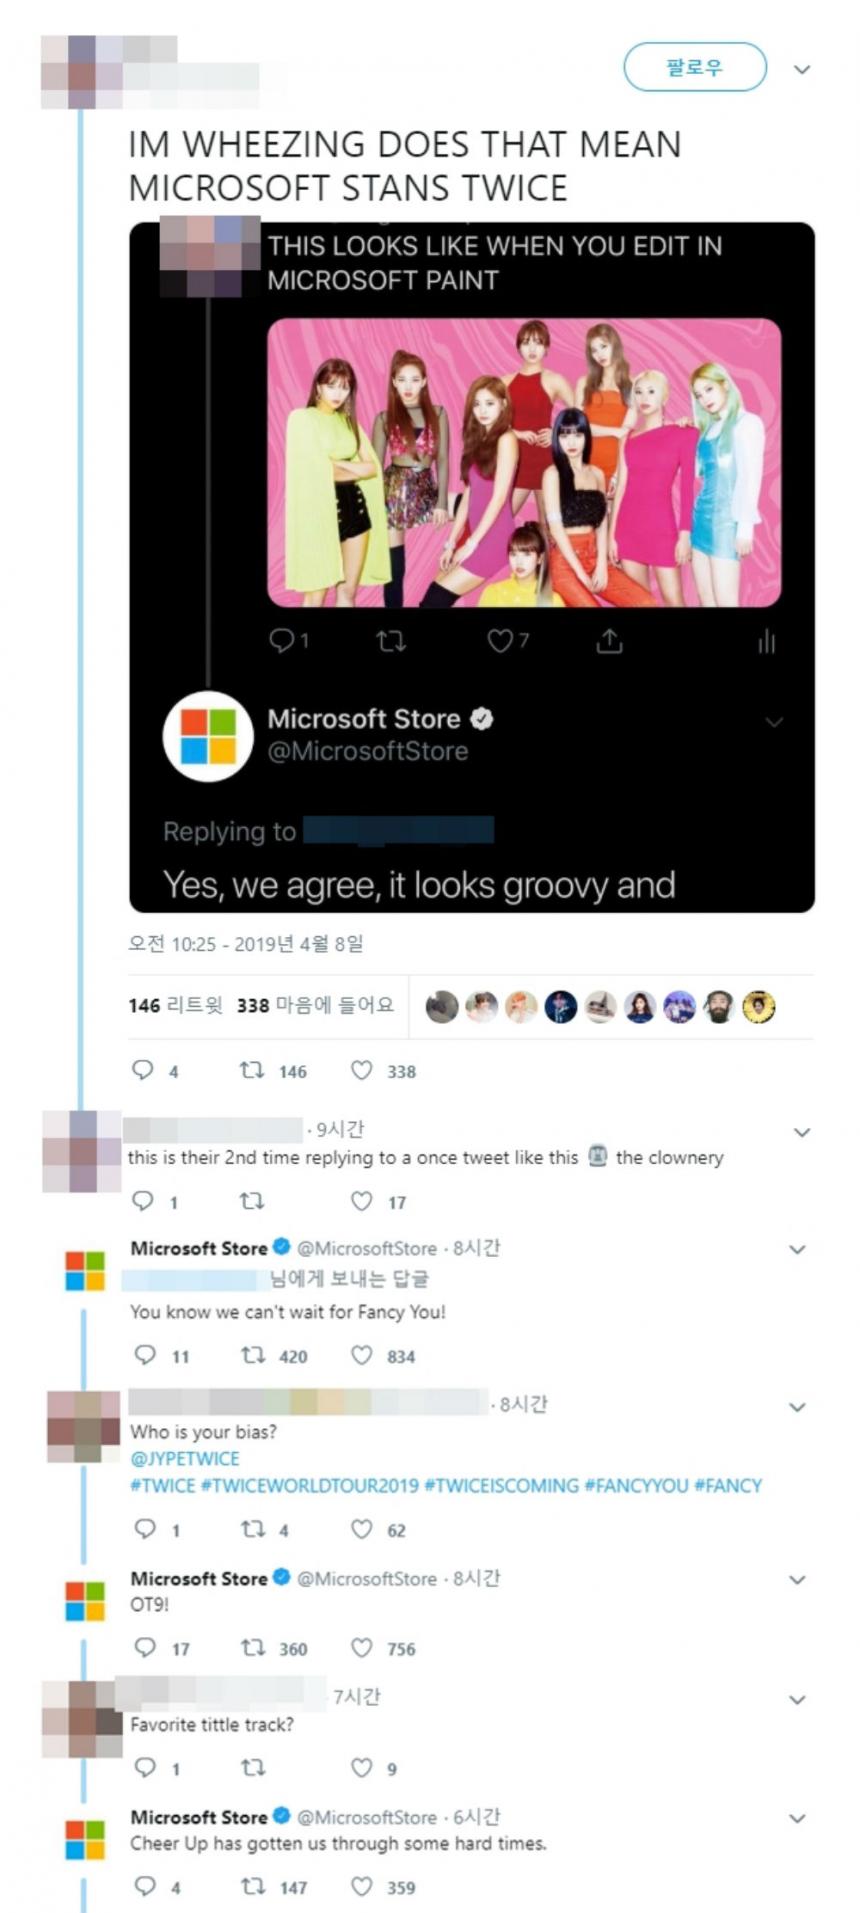View the 146 리트윗 retweets list
860x1913 pixels.
pyautogui.click(x=176, y=1006)
